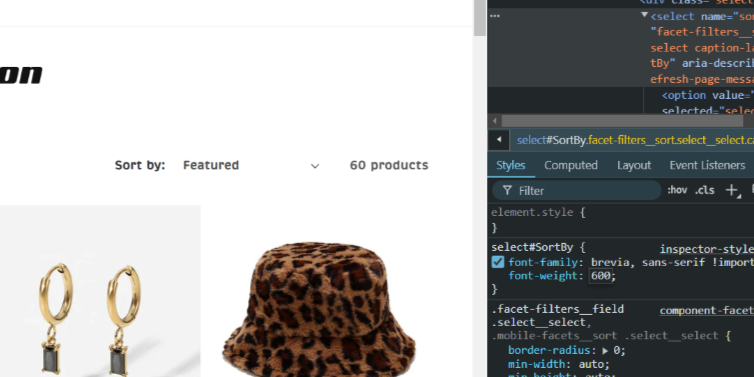Click the breadcrumb left scroll arrow
754x377 pixels.
pyautogui.click(x=499, y=140)
